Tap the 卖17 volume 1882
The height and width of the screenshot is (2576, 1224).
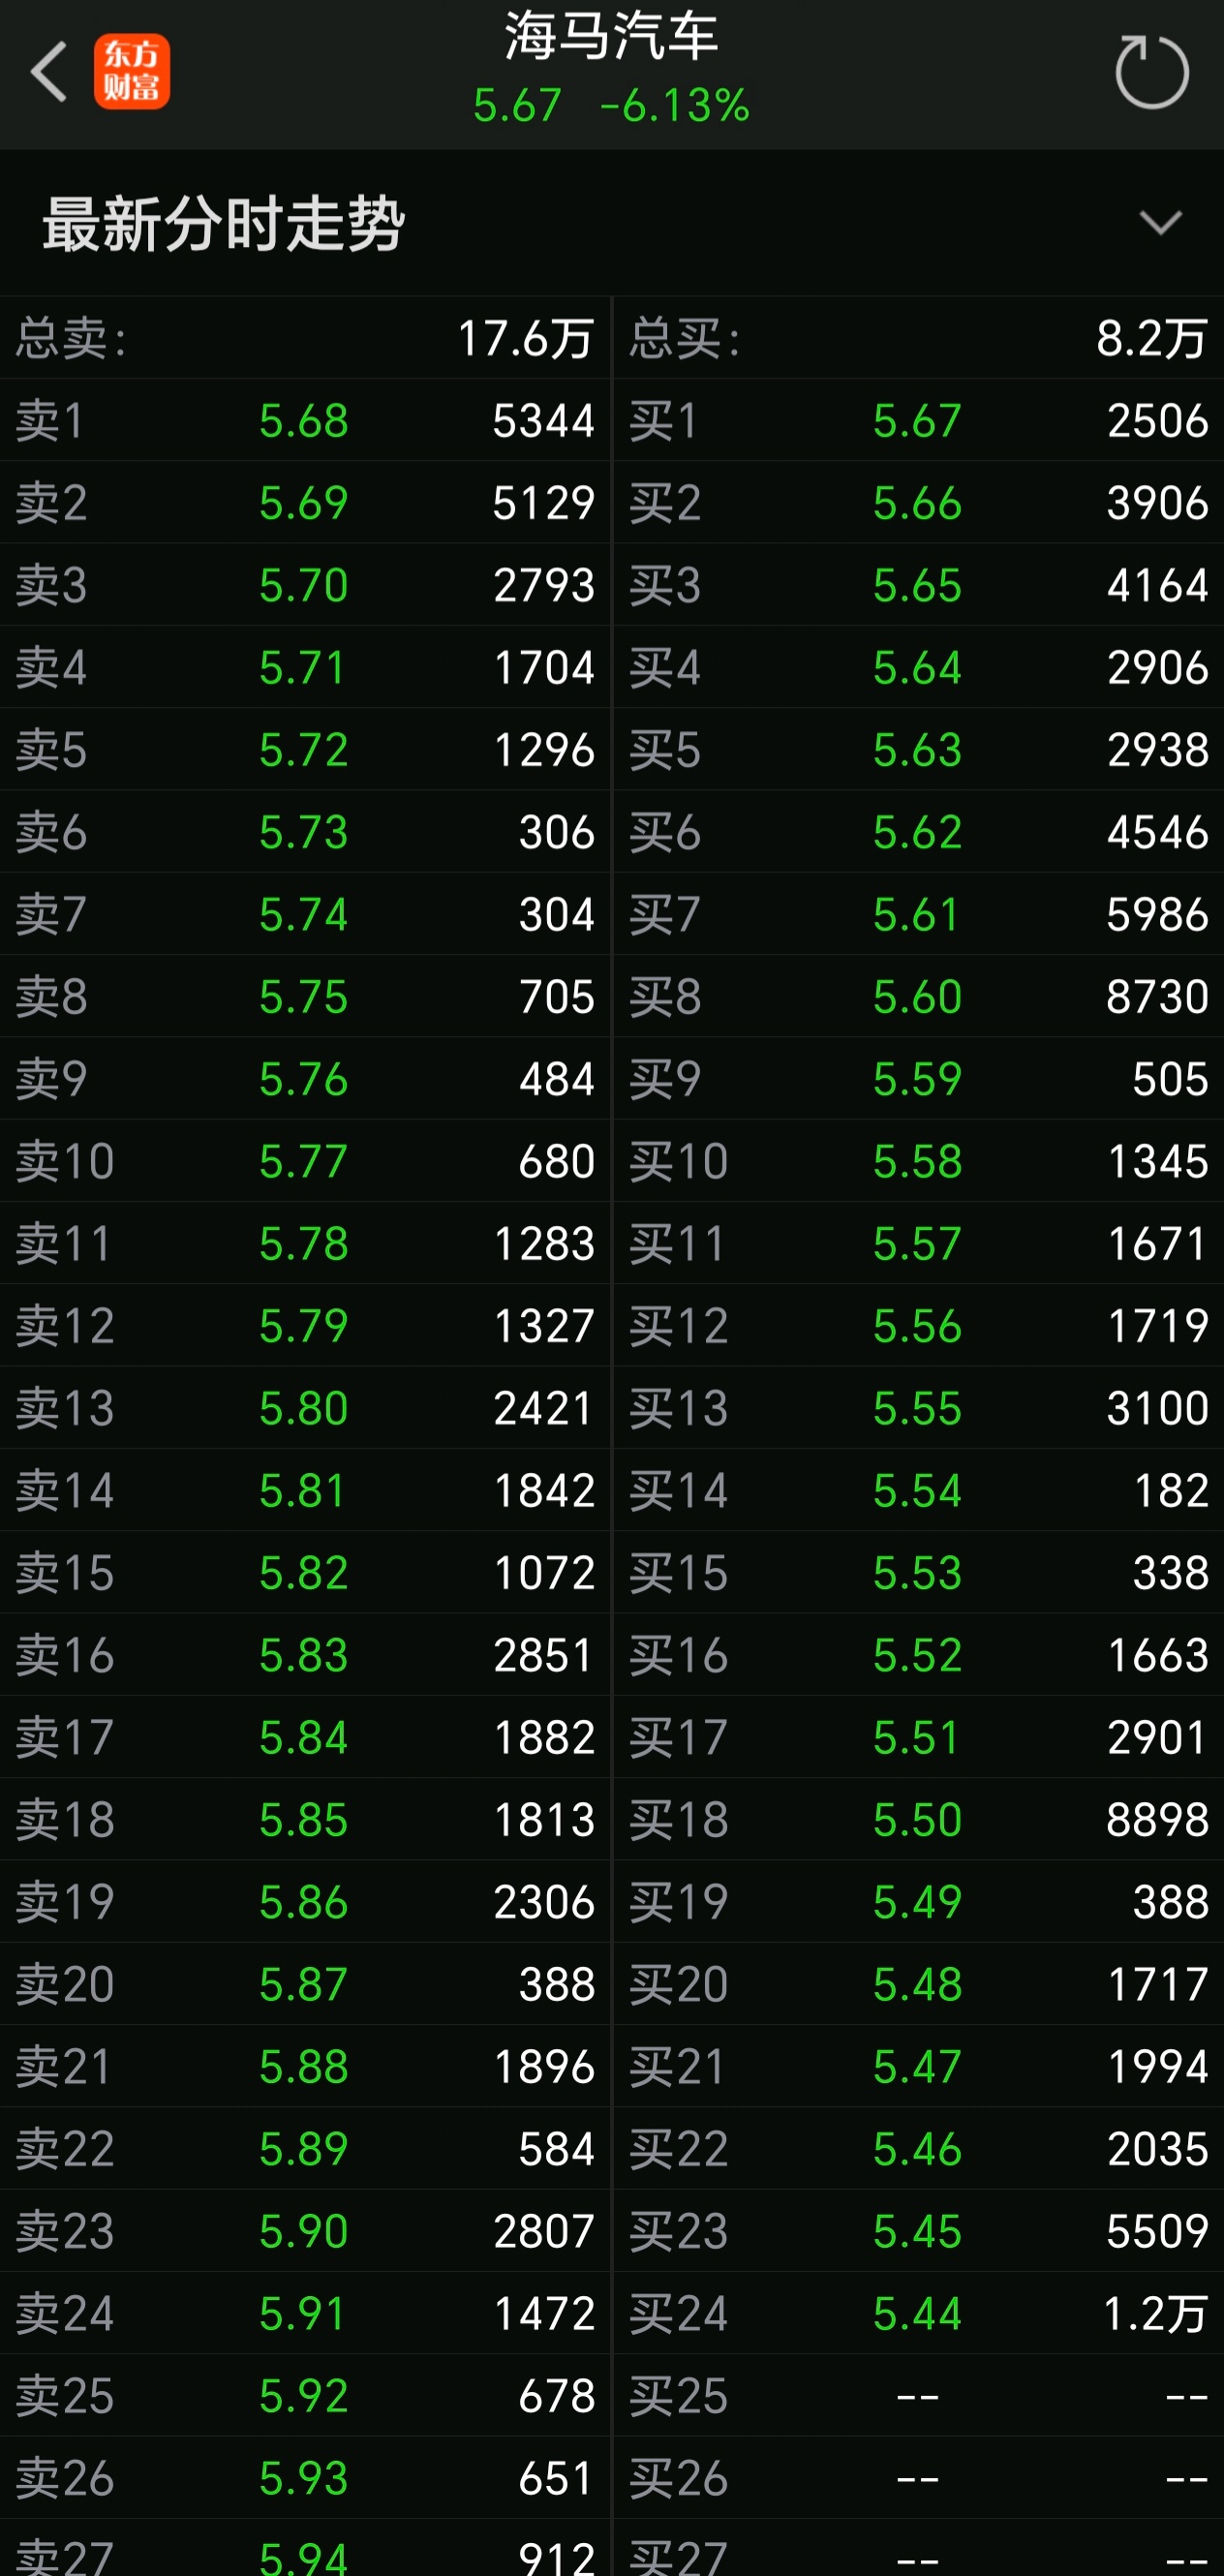click(x=544, y=1737)
